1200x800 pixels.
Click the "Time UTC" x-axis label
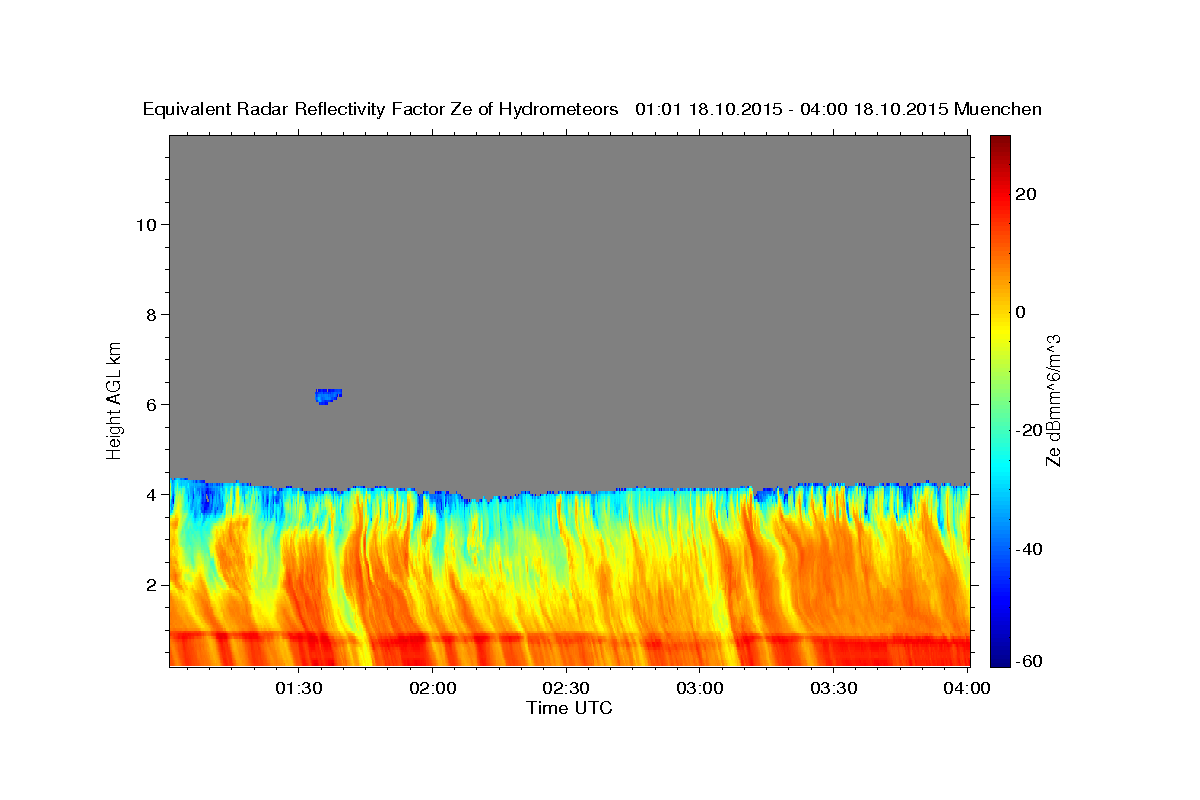coord(569,708)
